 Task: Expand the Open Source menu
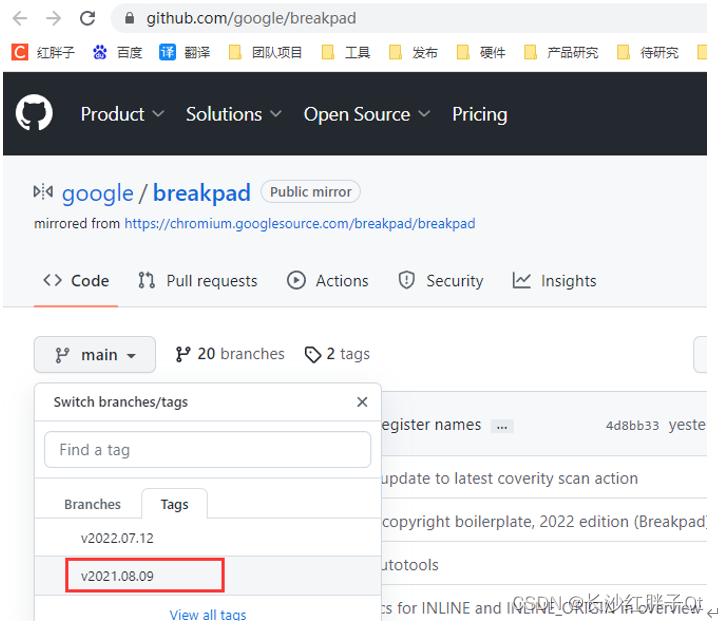click(367, 114)
